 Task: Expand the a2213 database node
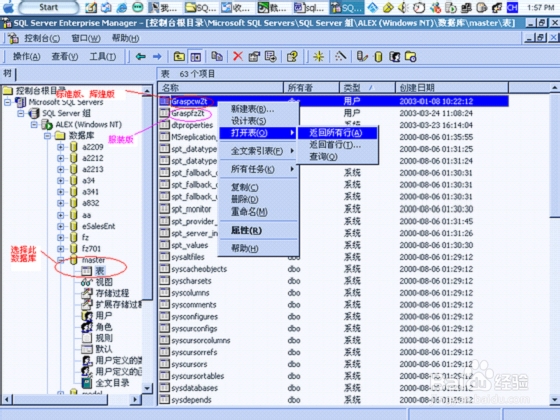[x=60, y=169]
